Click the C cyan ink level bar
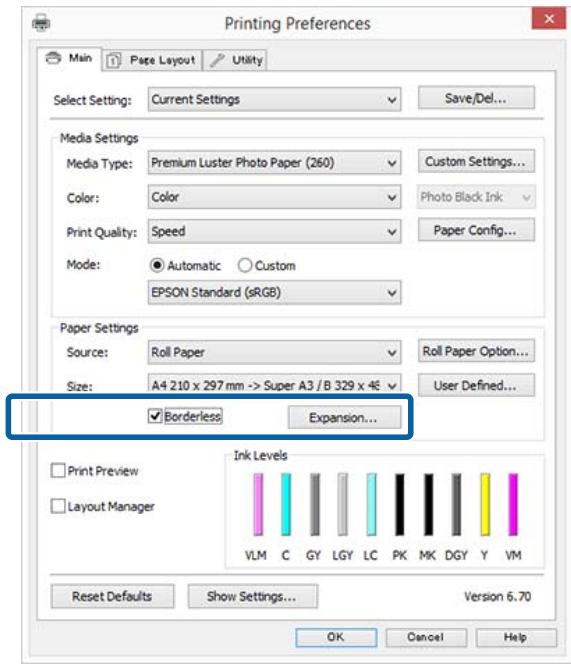The height and width of the screenshot is (665, 571). [x=286, y=505]
